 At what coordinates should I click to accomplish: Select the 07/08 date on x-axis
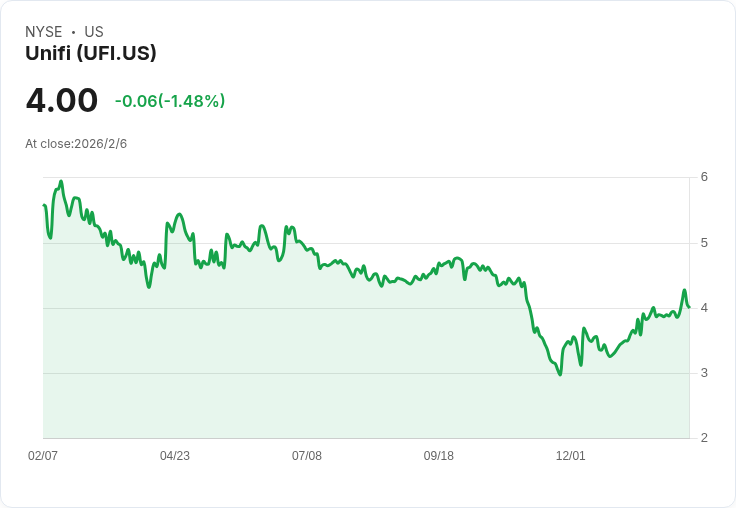point(307,456)
